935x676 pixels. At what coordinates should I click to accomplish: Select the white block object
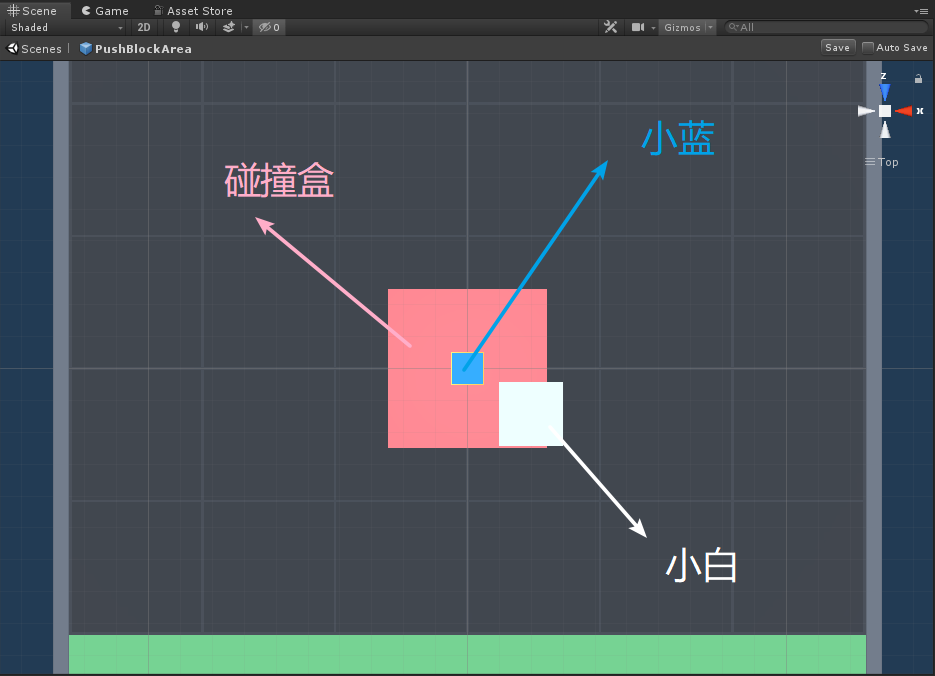tap(531, 414)
